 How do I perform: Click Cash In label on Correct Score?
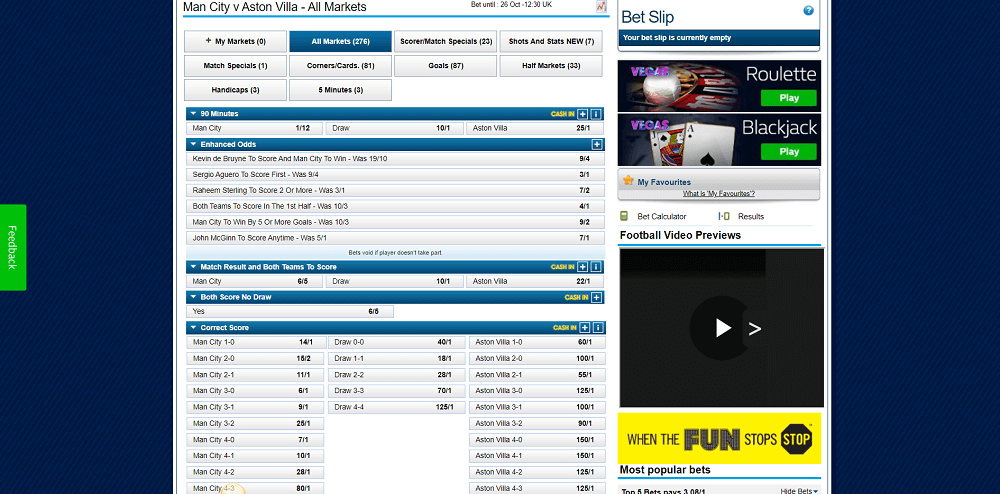[564, 328]
